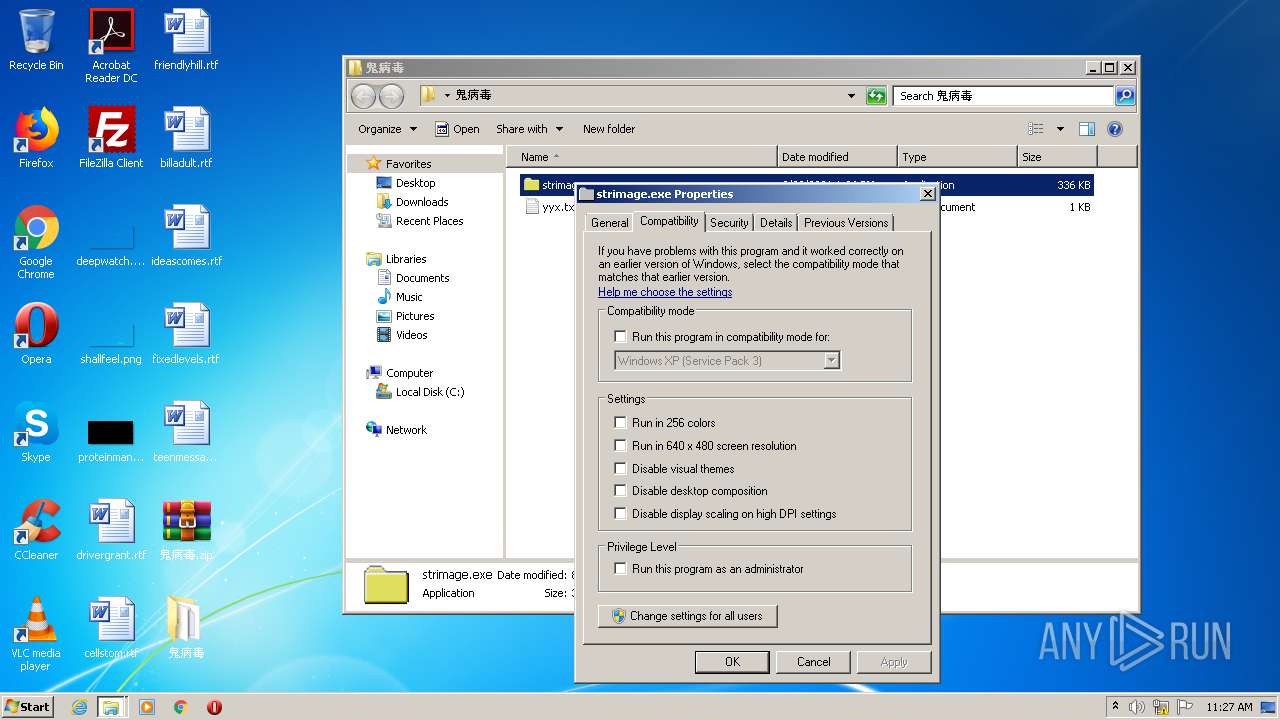Open the Details tab
Image resolution: width=1280 pixels, height=720 pixels.
[x=775, y=223]
